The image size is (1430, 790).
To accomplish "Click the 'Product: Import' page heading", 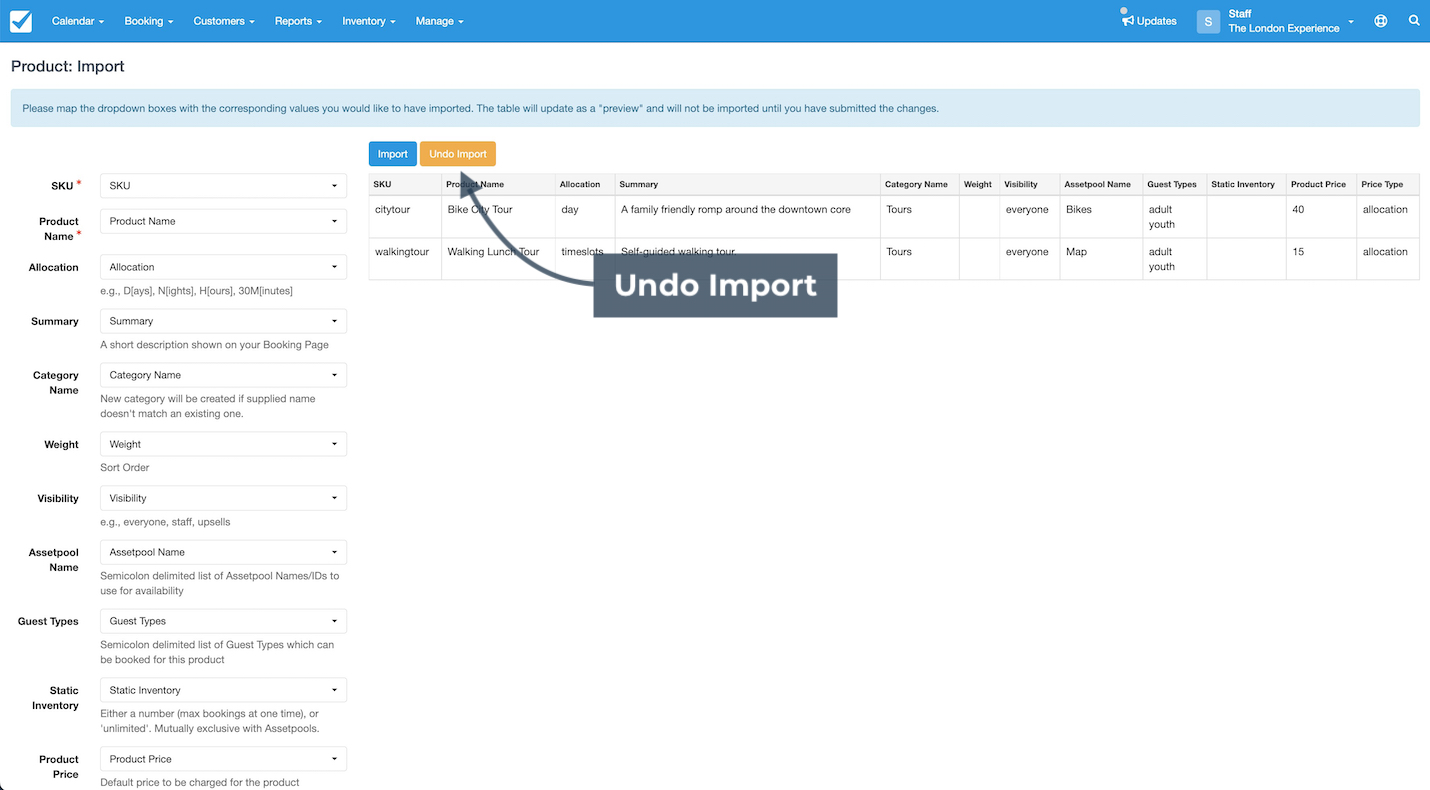I will (68, 67).
